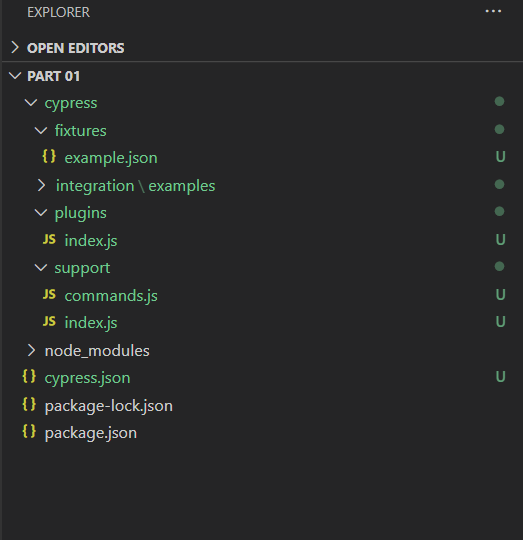Screen dimensions: 523x540
Task: Click the JSON icon beside example.json
Action: coord(49,156)
